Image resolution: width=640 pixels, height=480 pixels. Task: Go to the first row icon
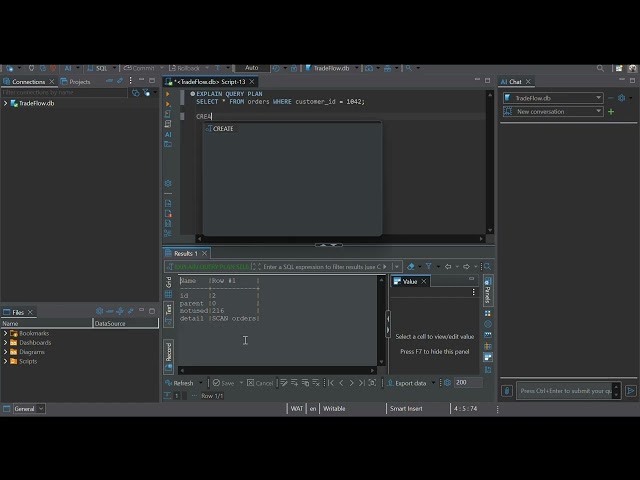click(331, 383)
